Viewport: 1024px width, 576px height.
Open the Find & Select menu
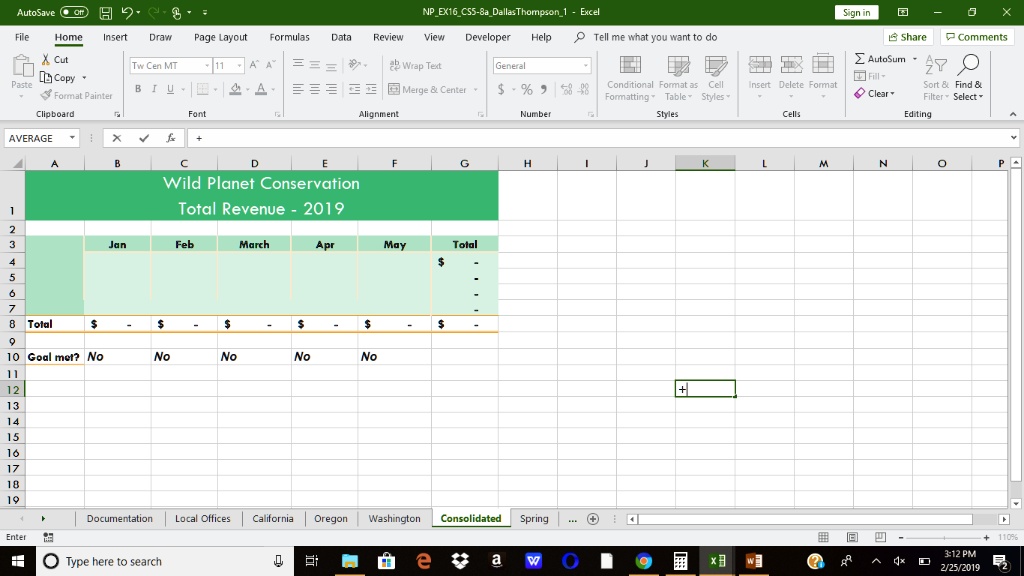click(968, 78)
